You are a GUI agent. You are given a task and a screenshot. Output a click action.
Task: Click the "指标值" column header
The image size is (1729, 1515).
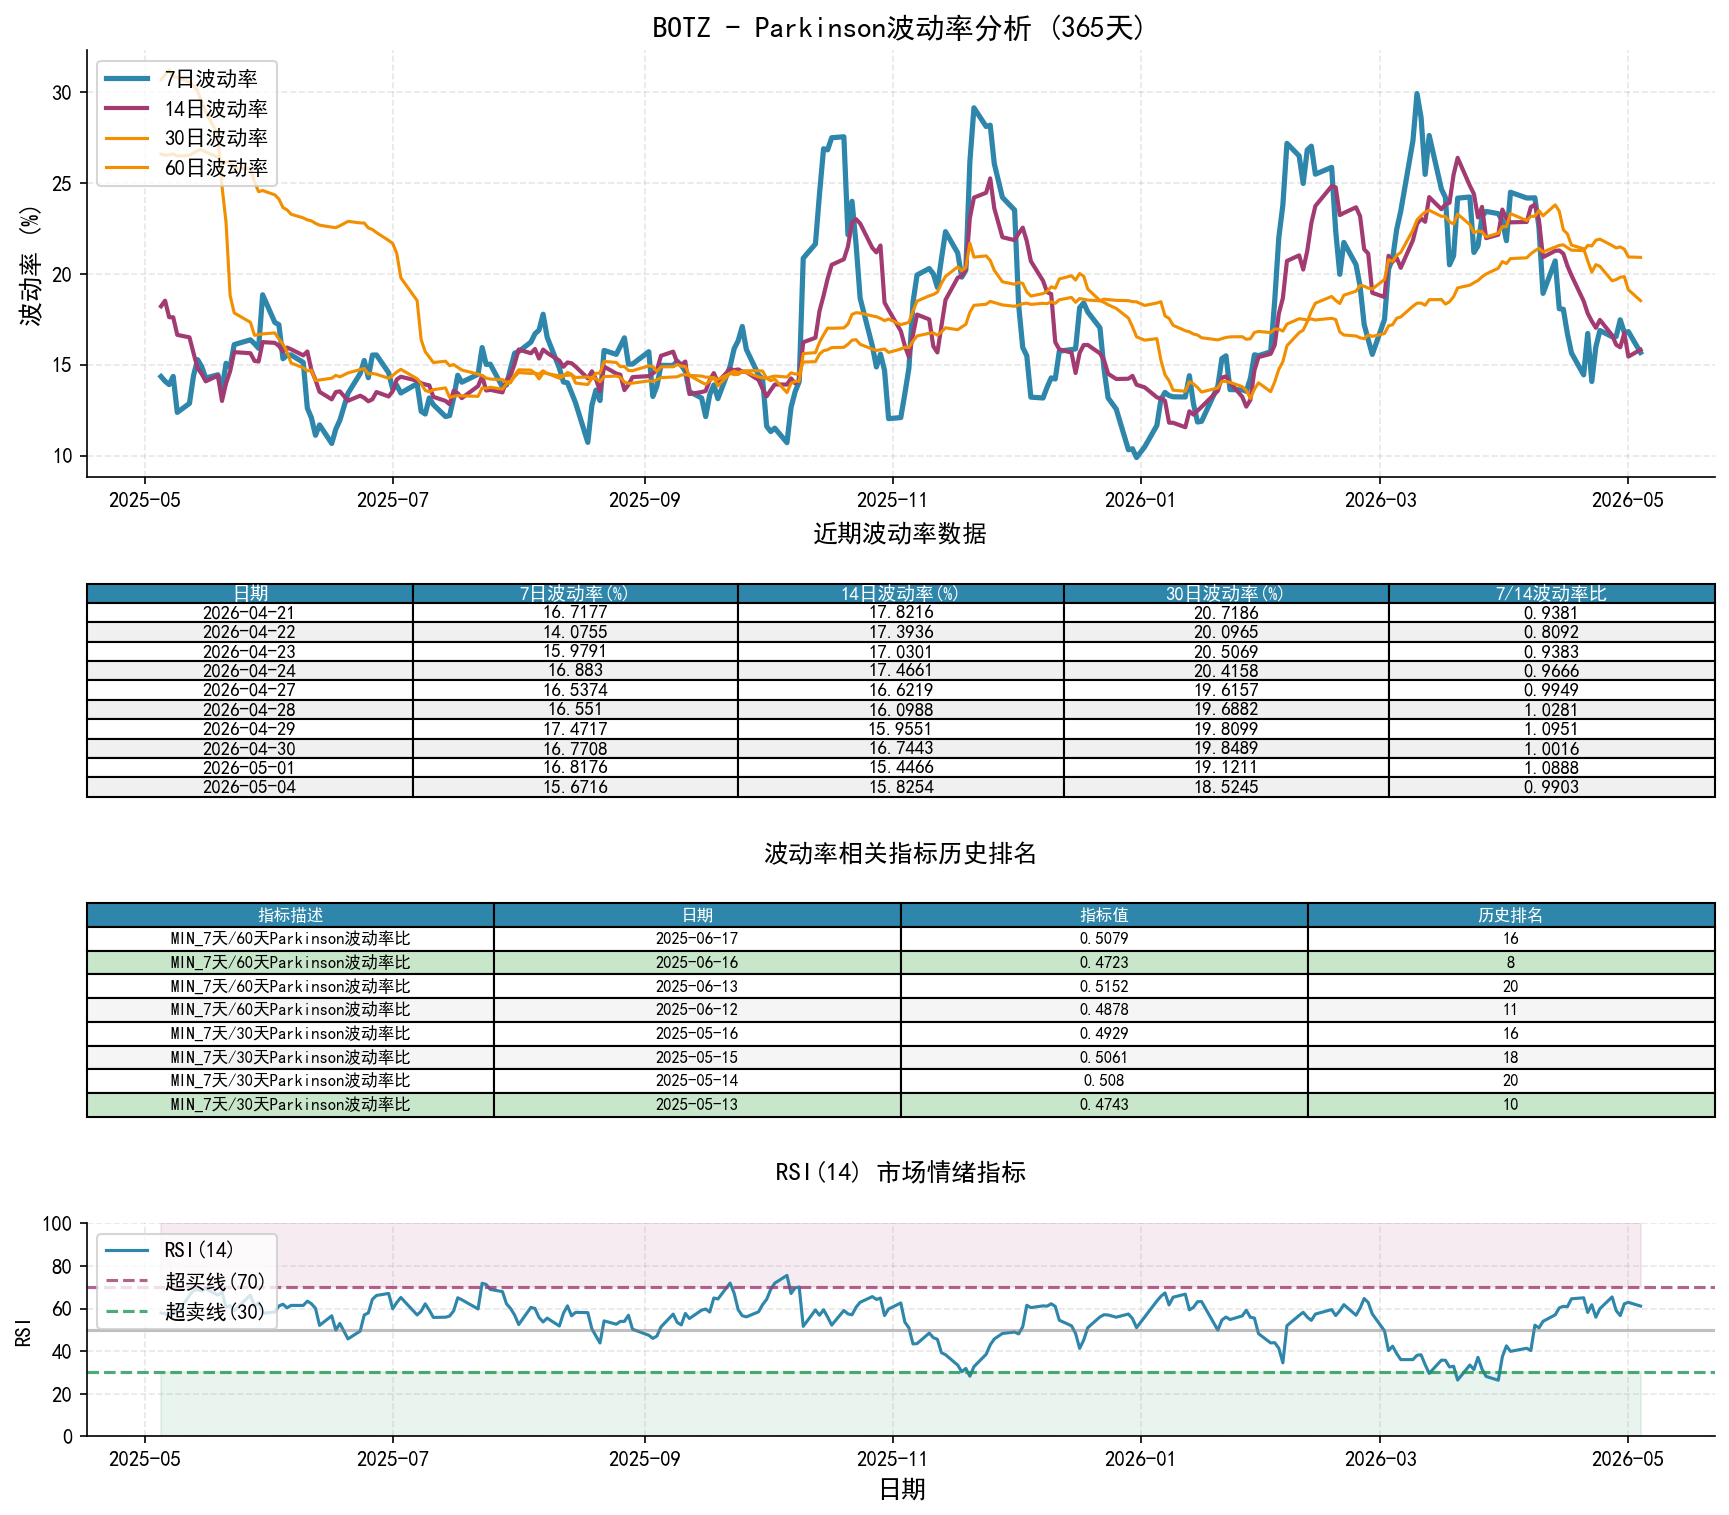(x=1104, y=915)
